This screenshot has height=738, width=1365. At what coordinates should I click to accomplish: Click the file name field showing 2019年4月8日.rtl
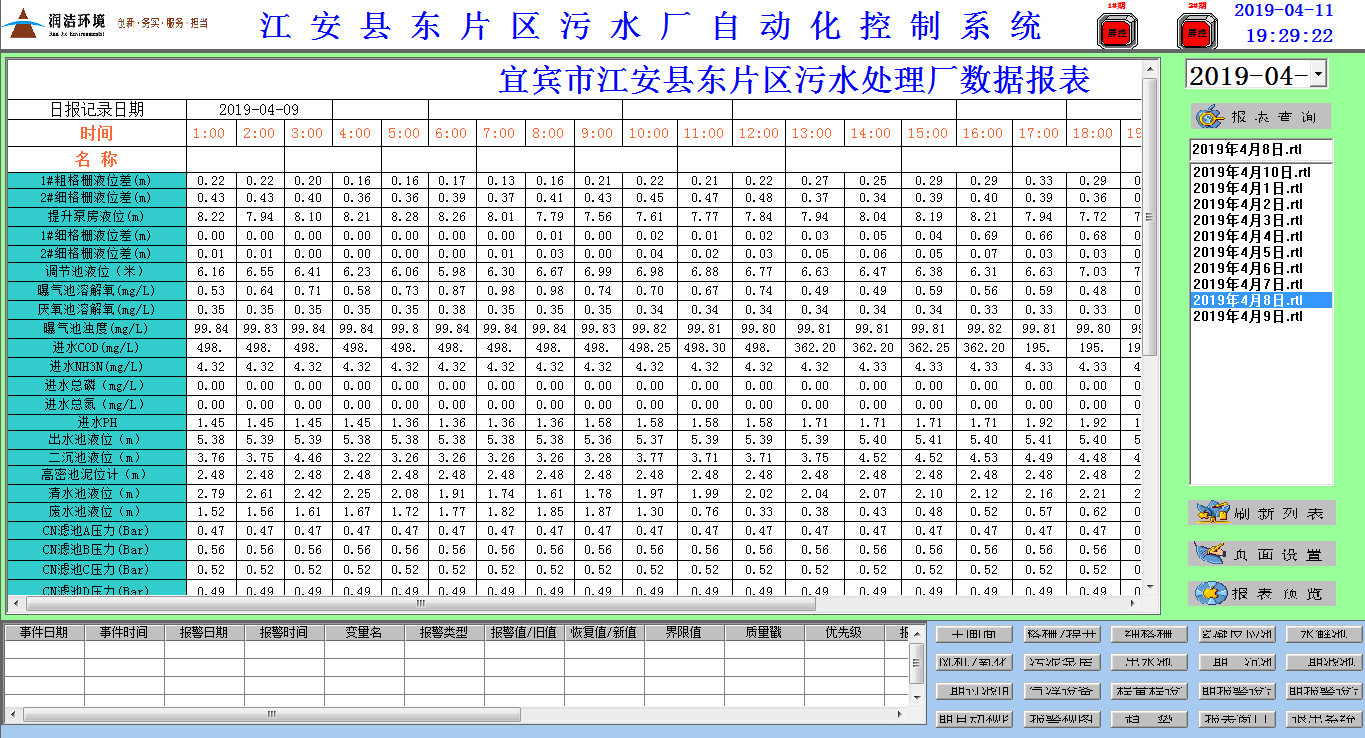[1260, 149]
